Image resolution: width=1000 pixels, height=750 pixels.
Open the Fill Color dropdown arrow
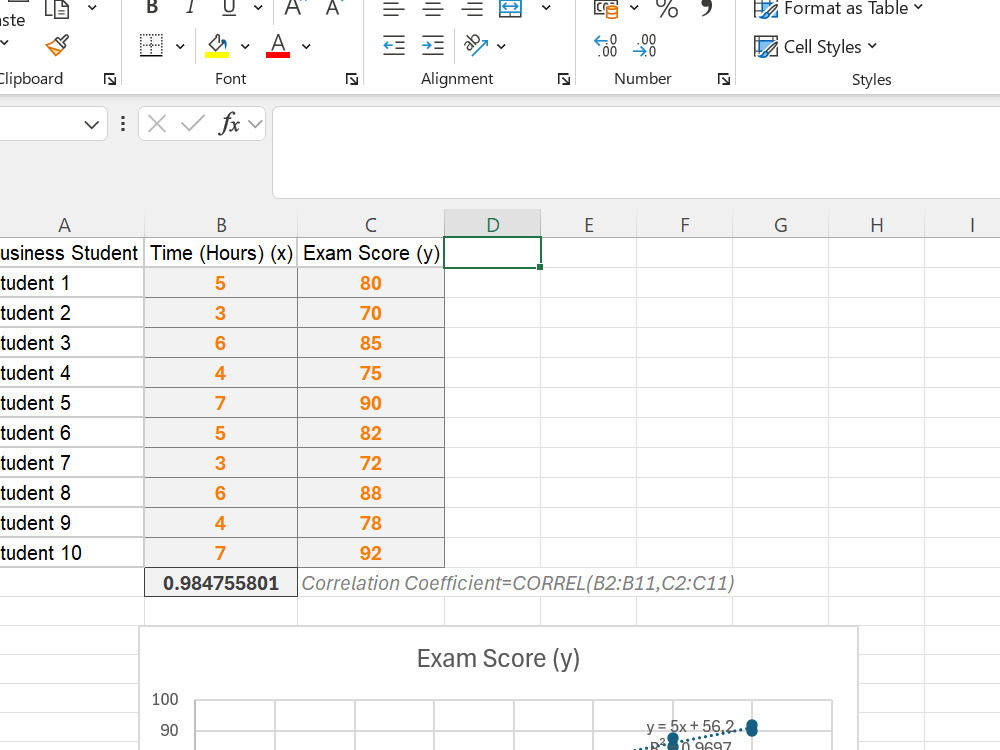click(x=245, y=46)
